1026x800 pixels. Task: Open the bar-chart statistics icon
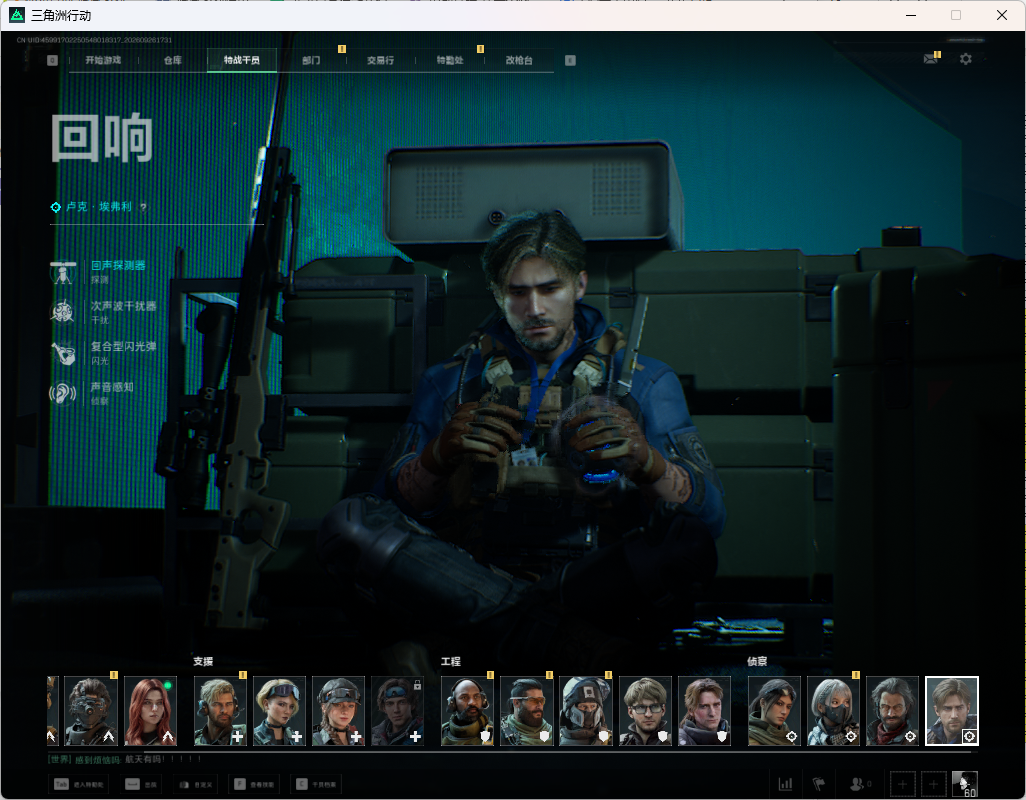[x=785, y=784]
